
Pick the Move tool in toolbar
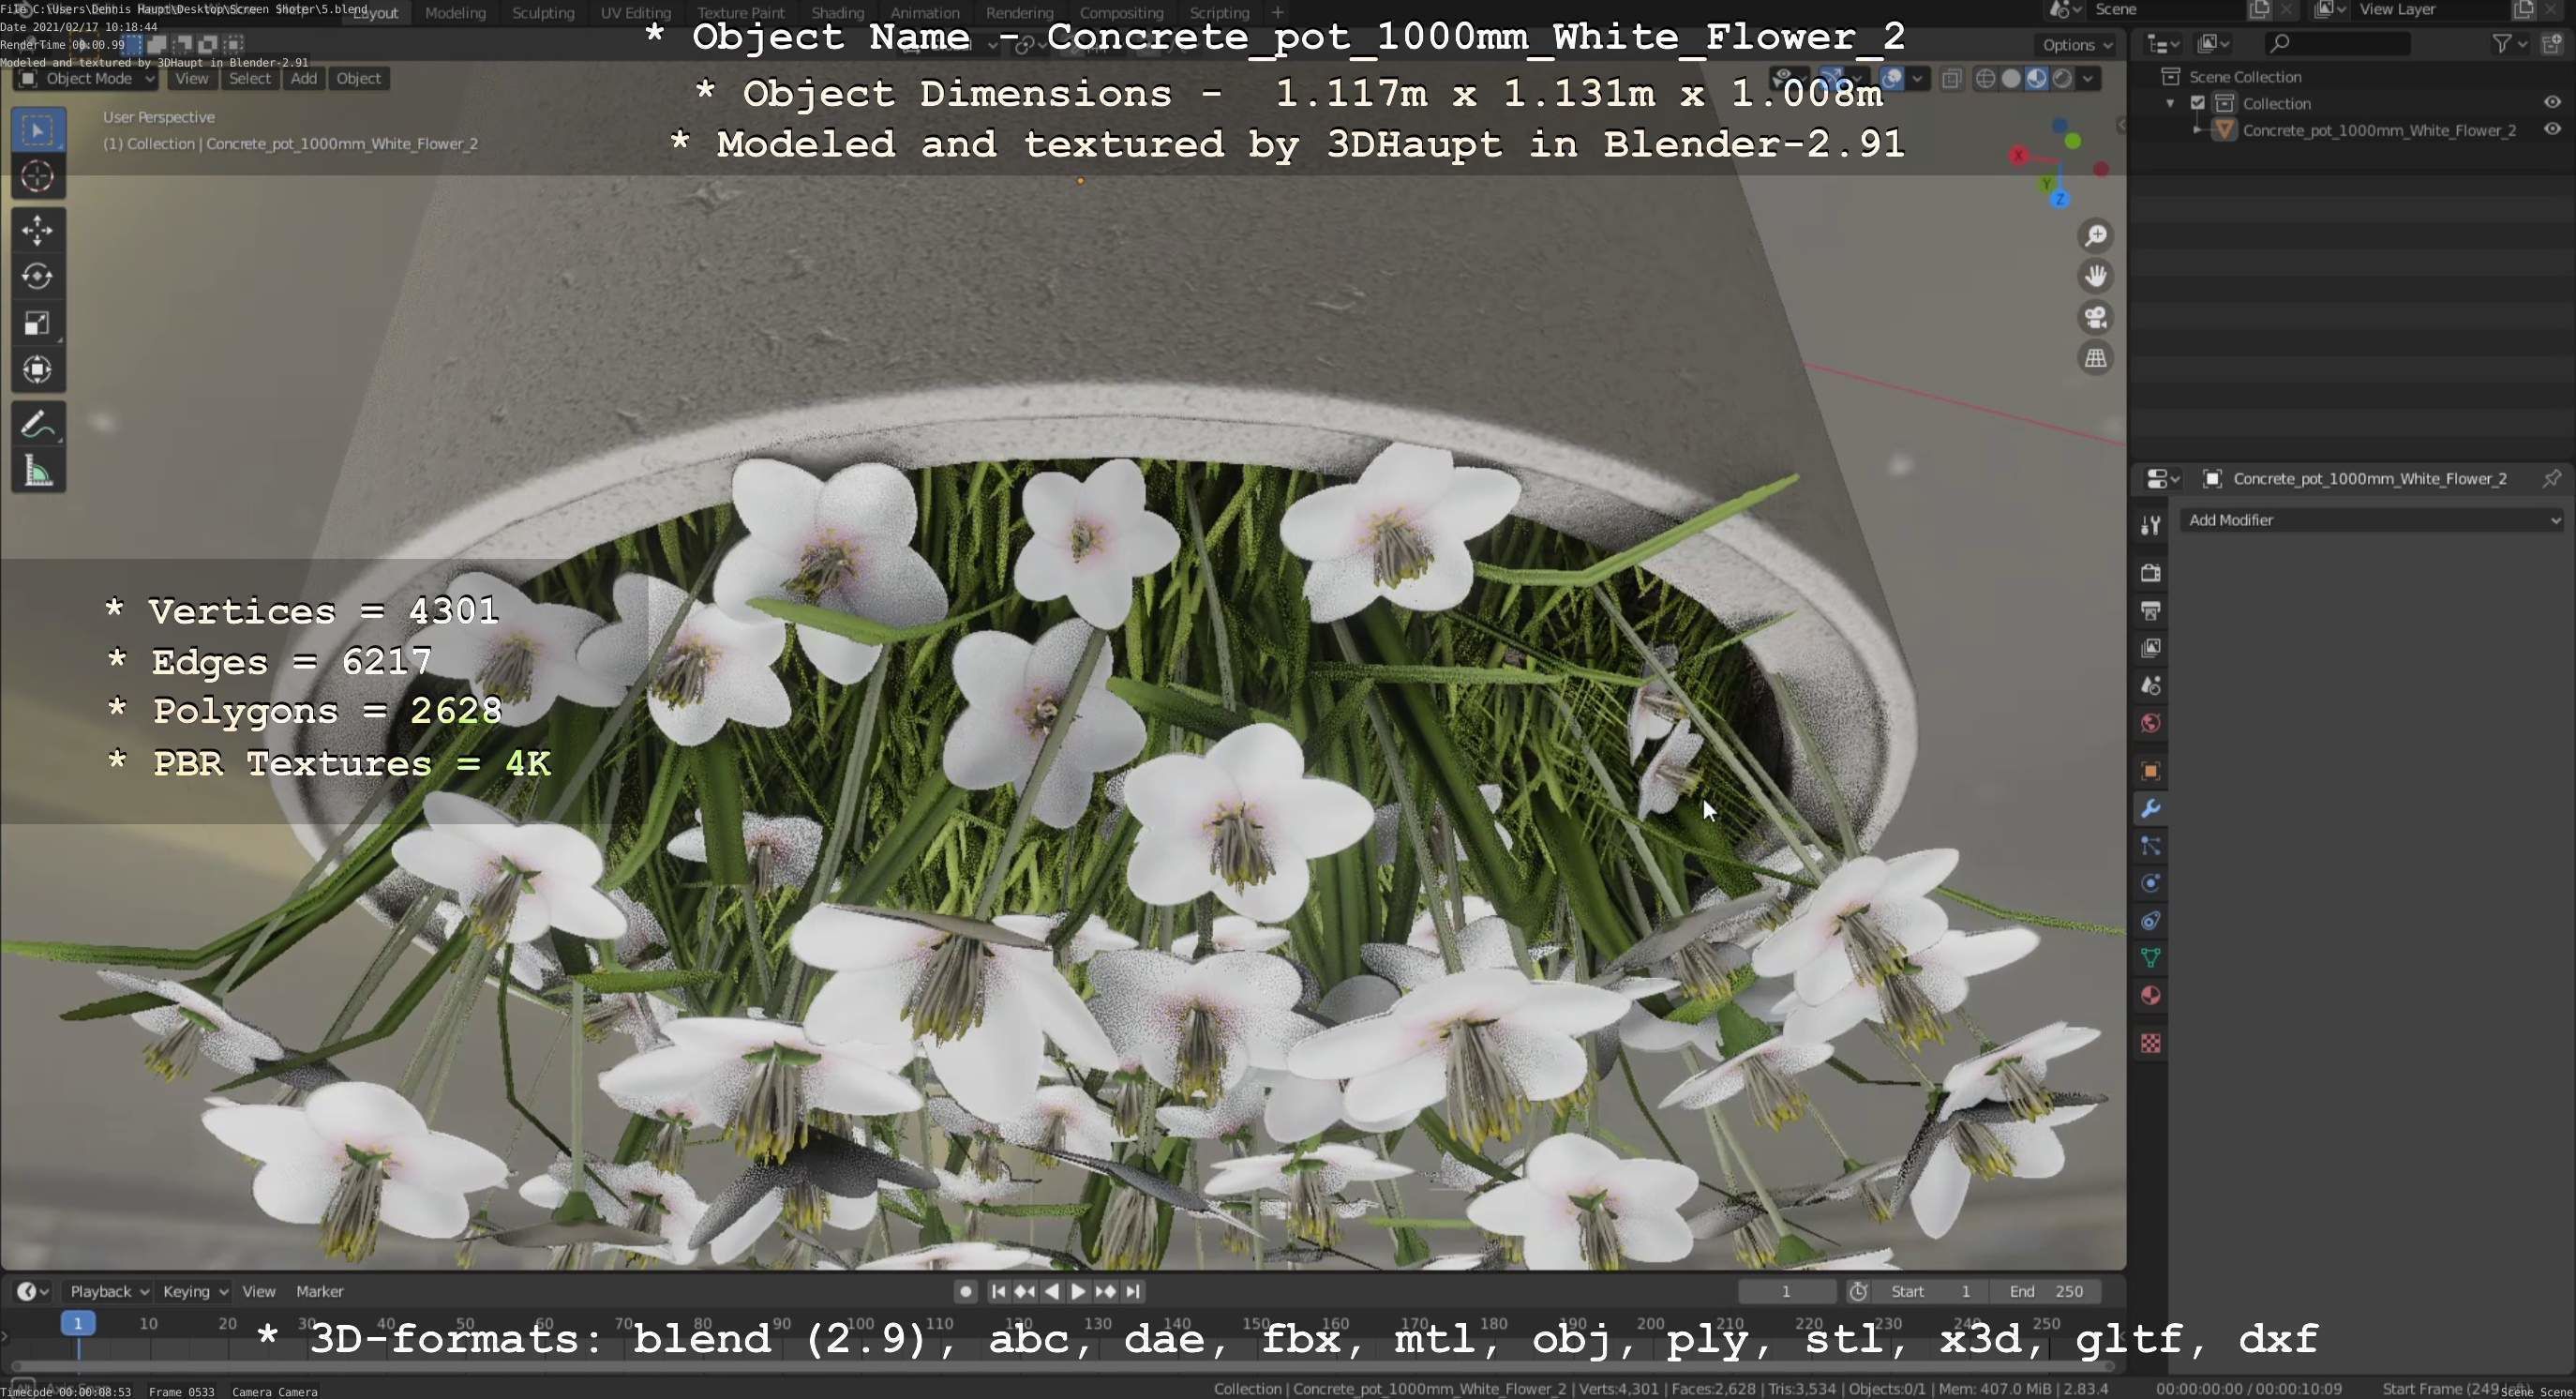38,230
